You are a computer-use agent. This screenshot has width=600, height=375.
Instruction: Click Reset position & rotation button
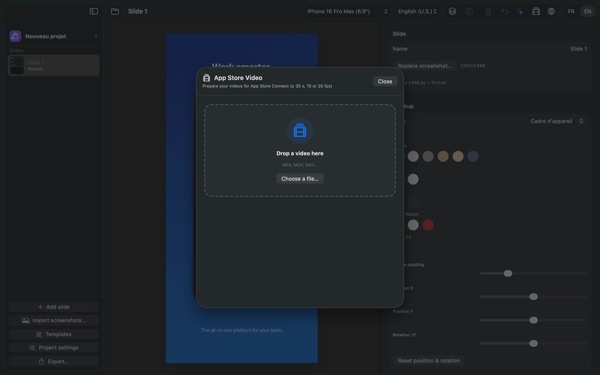coord(429,360)
